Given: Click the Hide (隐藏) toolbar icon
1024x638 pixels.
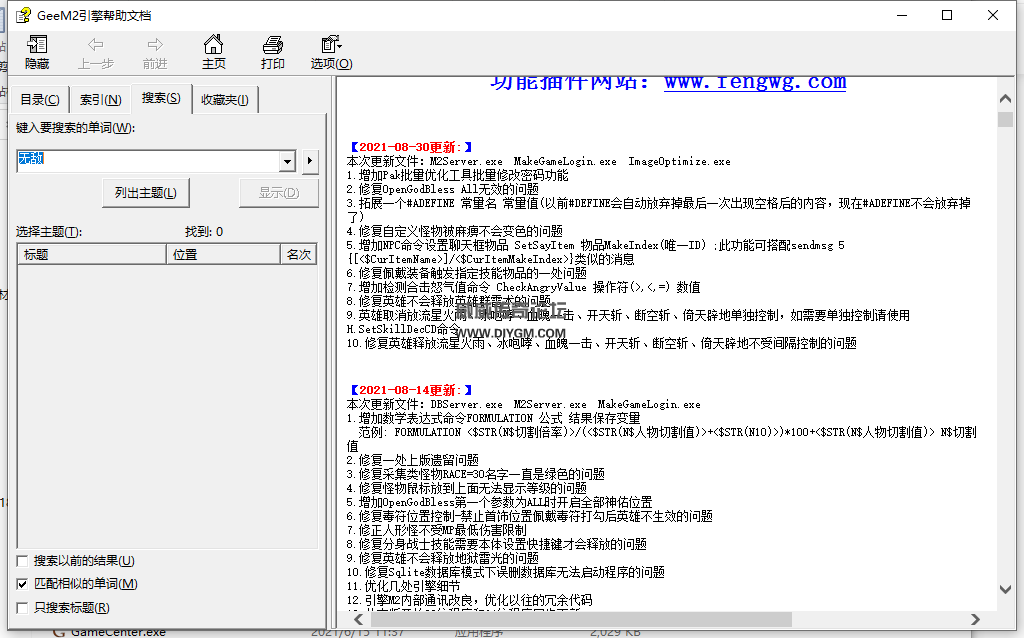Looking at the screenshot, I should [x=37, y=52].
